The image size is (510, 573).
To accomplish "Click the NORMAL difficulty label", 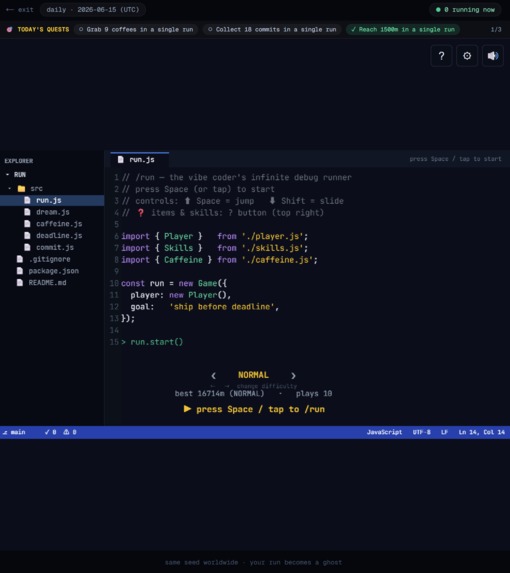I will pos(253,375).
